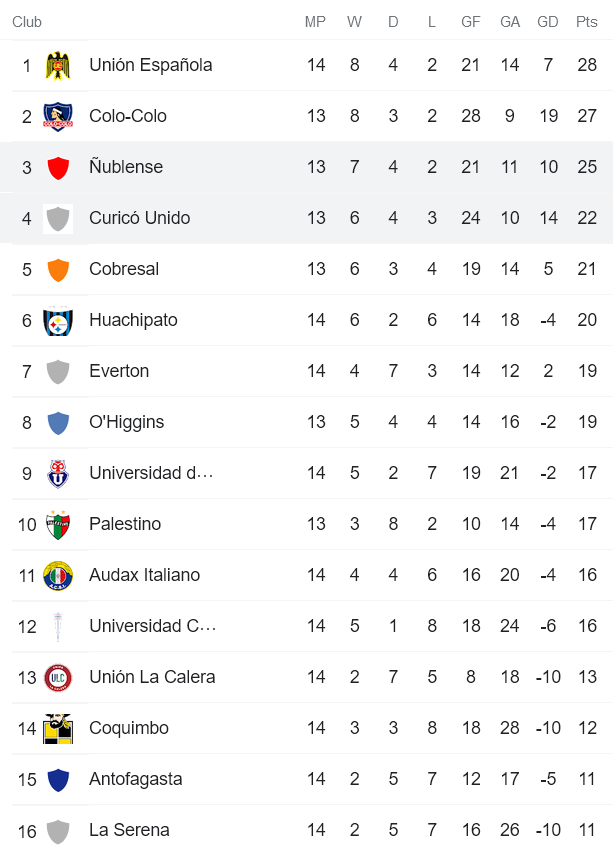Click the Universidad de Chile crest
This screenshot has height=862, width=613.
58,474
